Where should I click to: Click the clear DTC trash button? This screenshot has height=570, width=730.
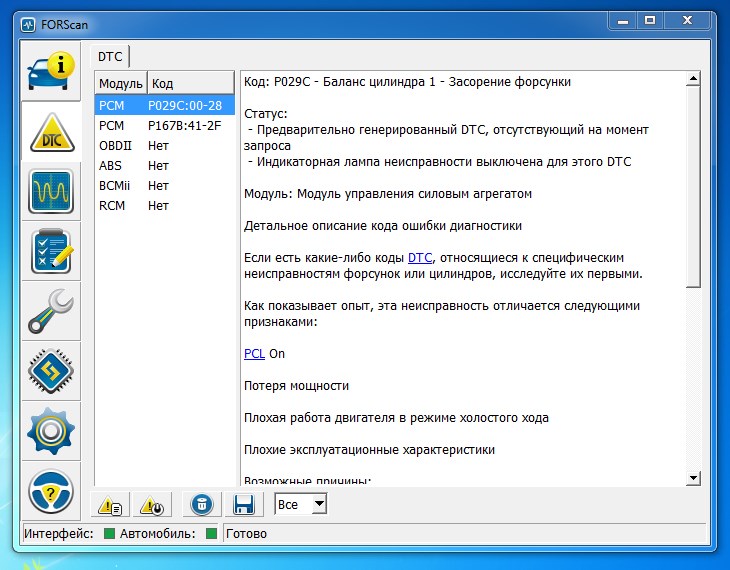pos(202,504)
